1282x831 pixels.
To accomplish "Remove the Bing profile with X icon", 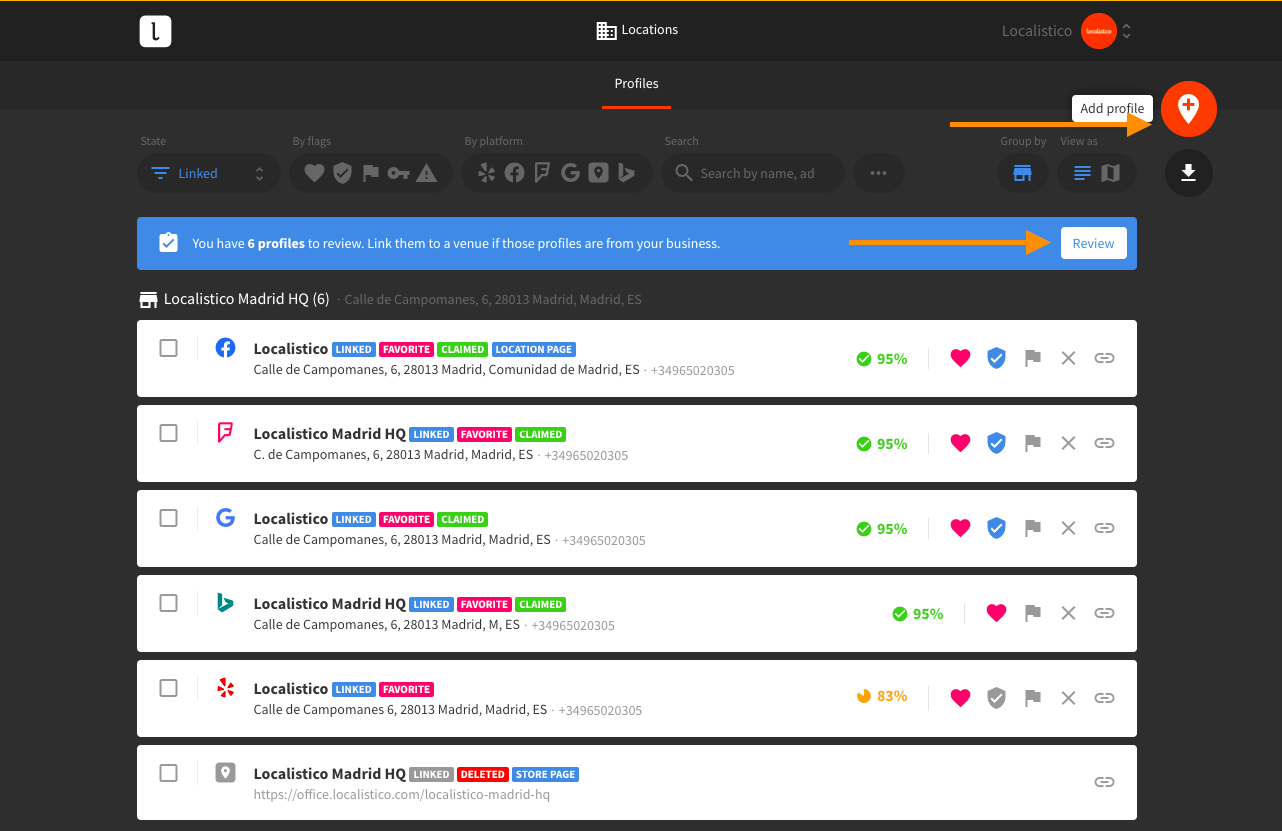I will coord(1068,613).
